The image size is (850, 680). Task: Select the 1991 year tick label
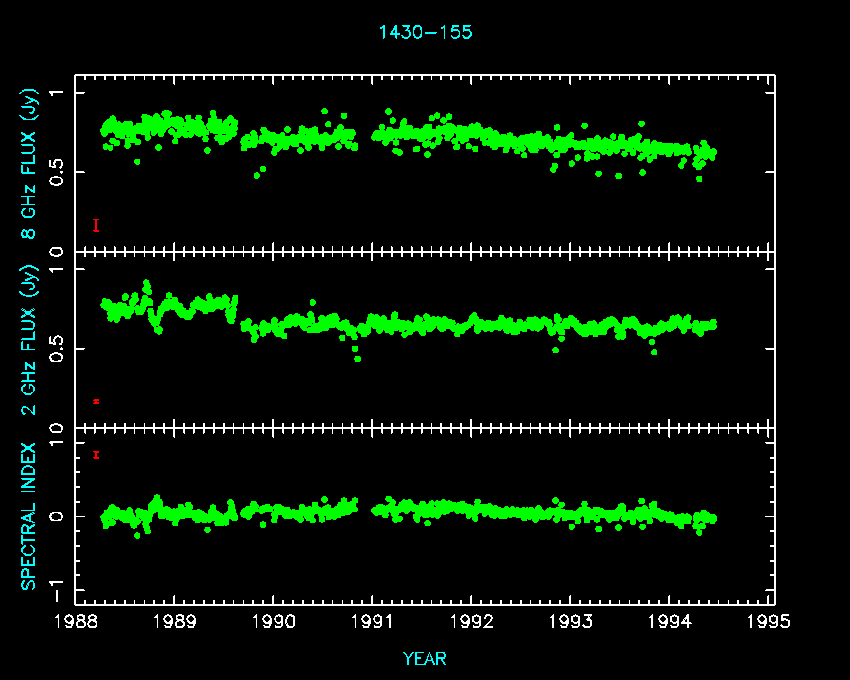(373, 622)
